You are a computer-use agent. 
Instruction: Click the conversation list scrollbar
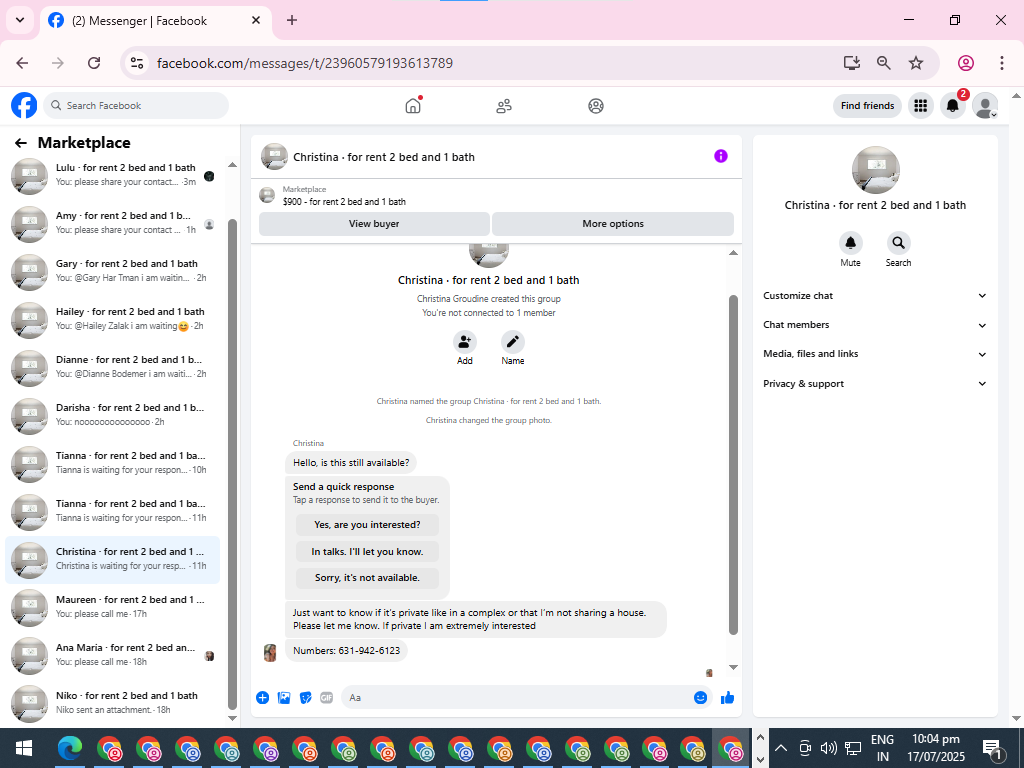coord(232,464)
